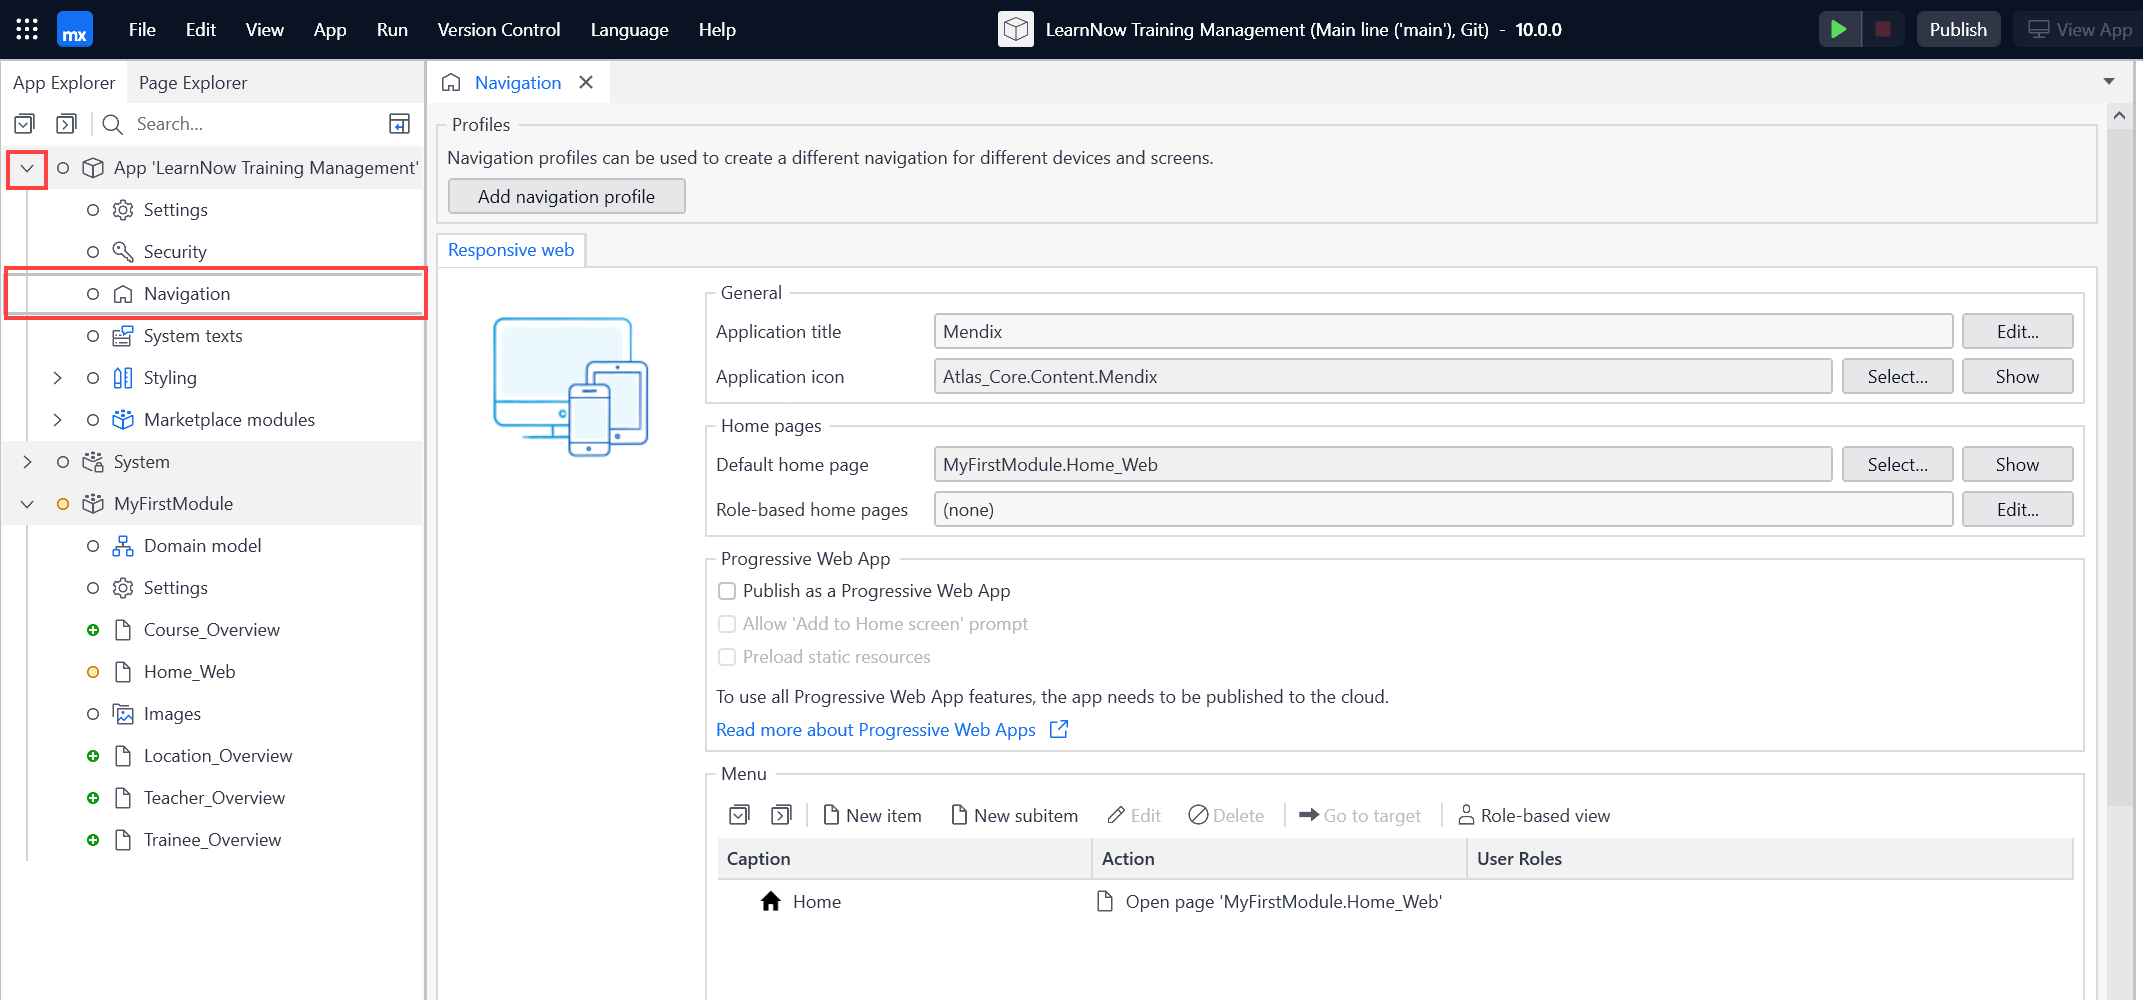Click Show for Default home page

click(x=2017, y=464)
